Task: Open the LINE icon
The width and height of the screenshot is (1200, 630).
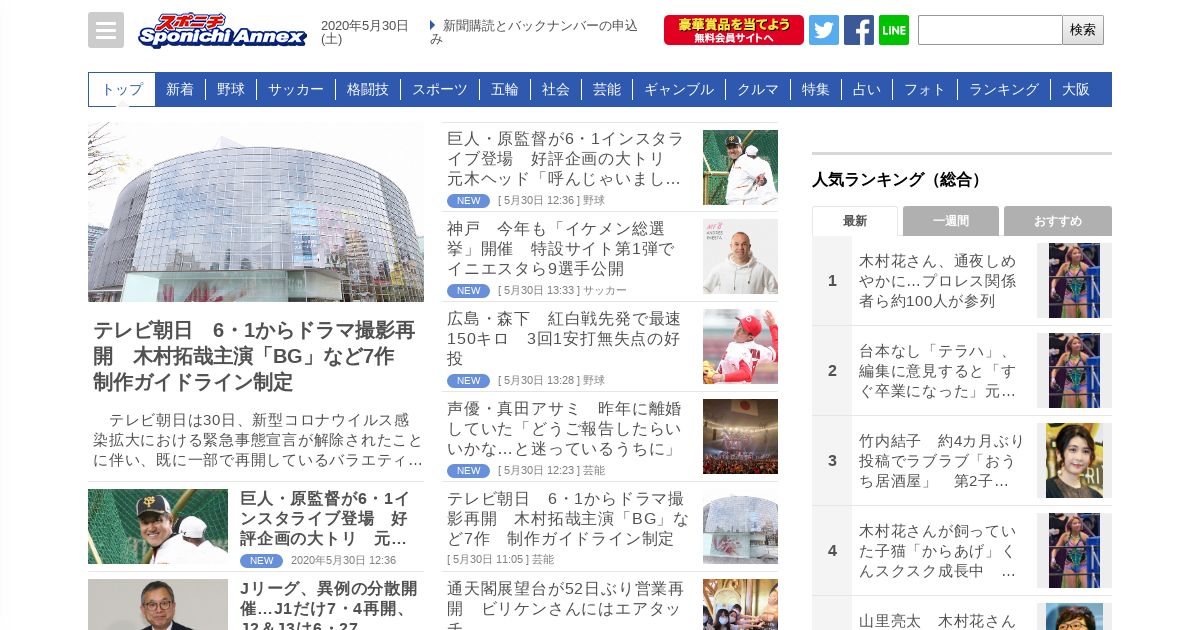Action: (894, 30)
